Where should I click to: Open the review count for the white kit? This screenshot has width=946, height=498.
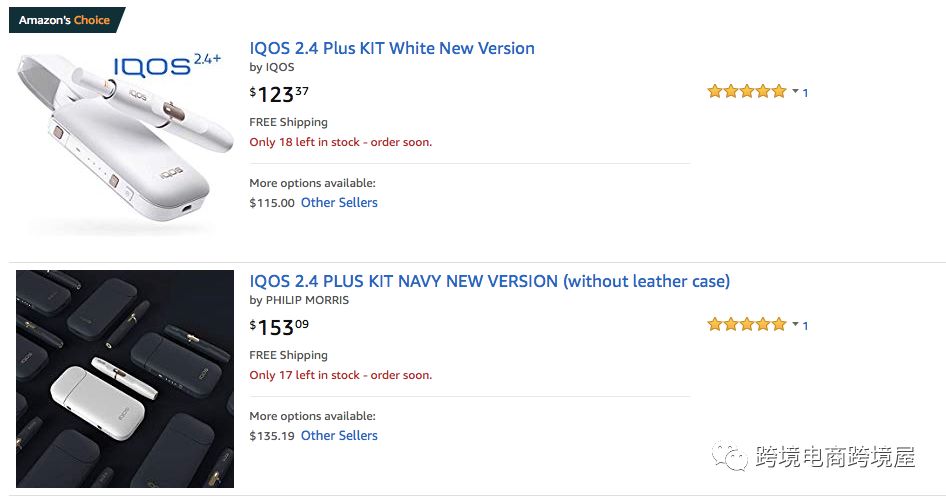[x=805, y=93]
